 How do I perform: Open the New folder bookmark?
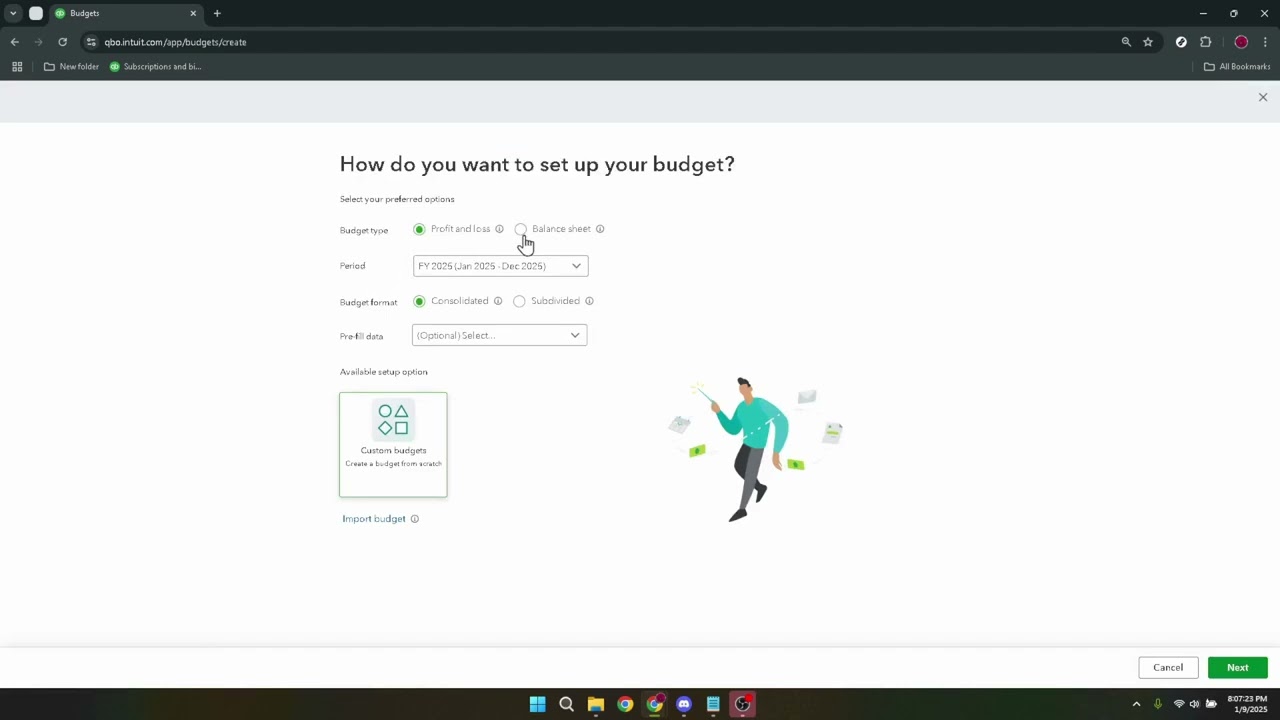(x=71, y=67)
